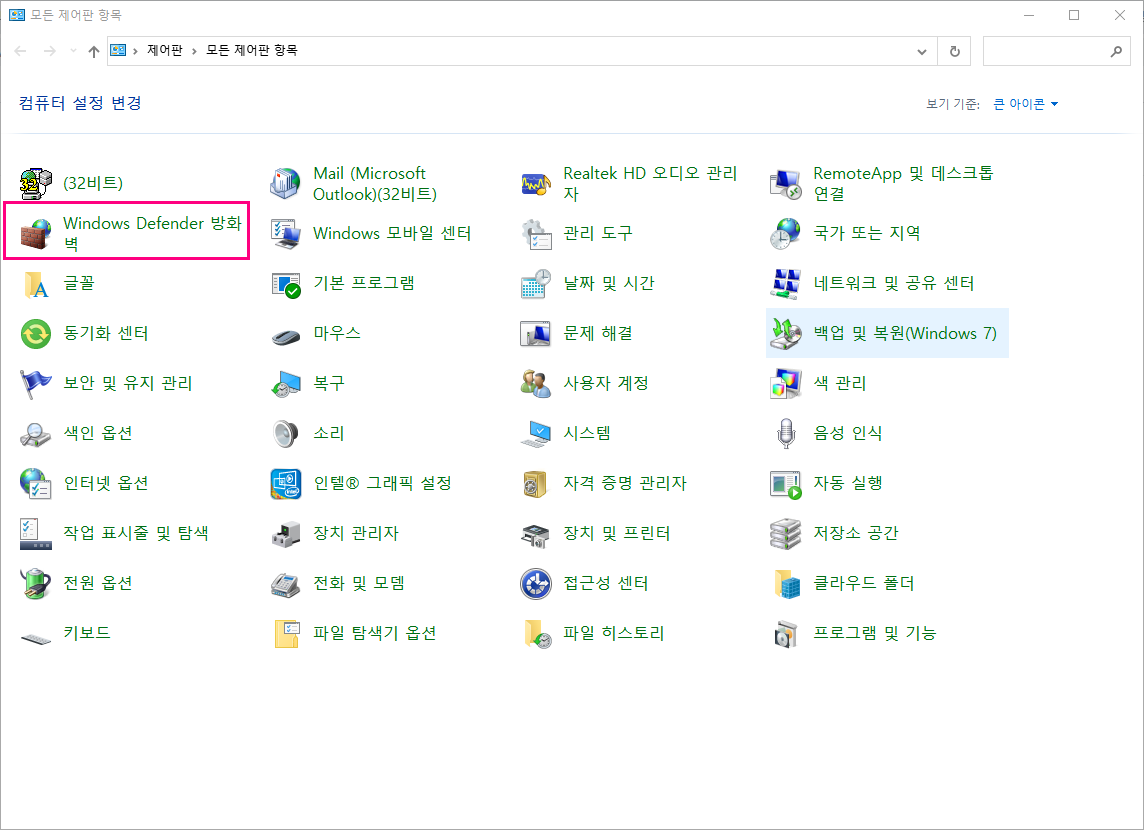
Task: Click the 백업 및 복원 icon
Action: point(786,333)
